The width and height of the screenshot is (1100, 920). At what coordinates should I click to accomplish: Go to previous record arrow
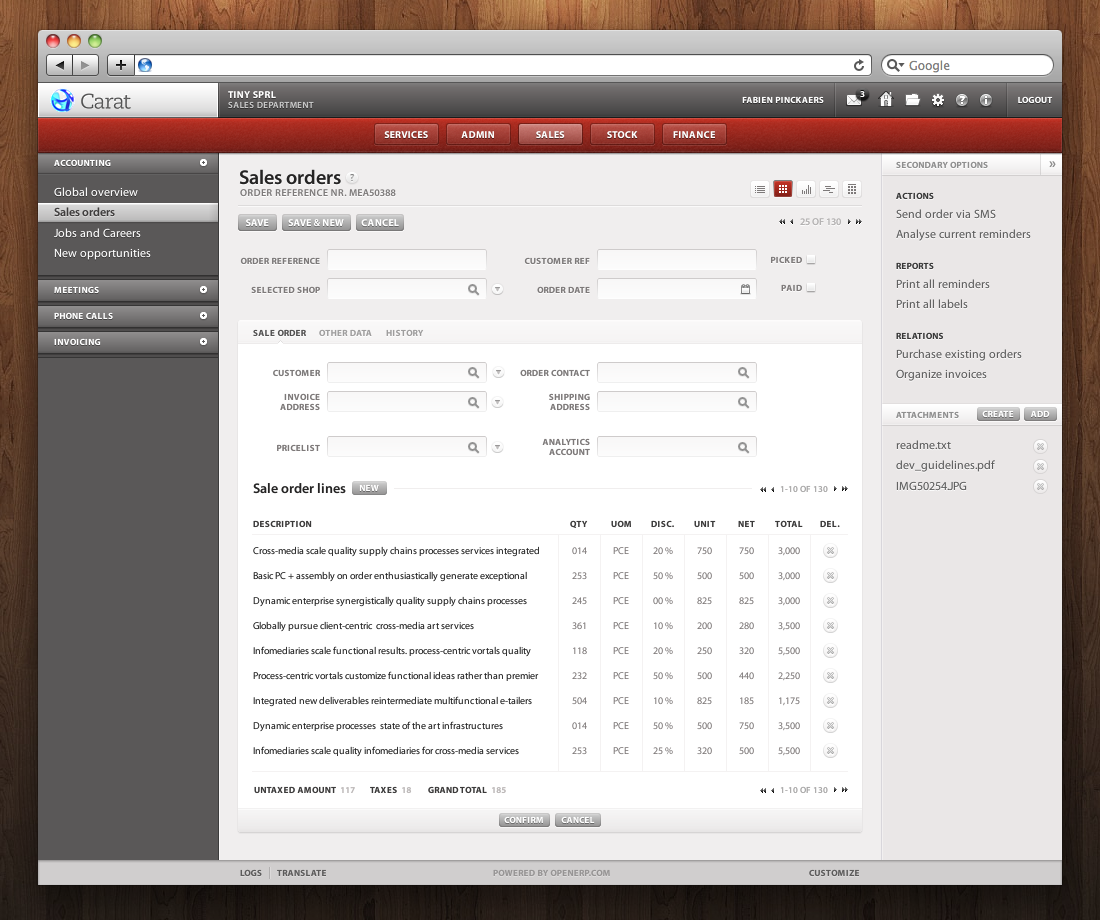tap(791, 222)
